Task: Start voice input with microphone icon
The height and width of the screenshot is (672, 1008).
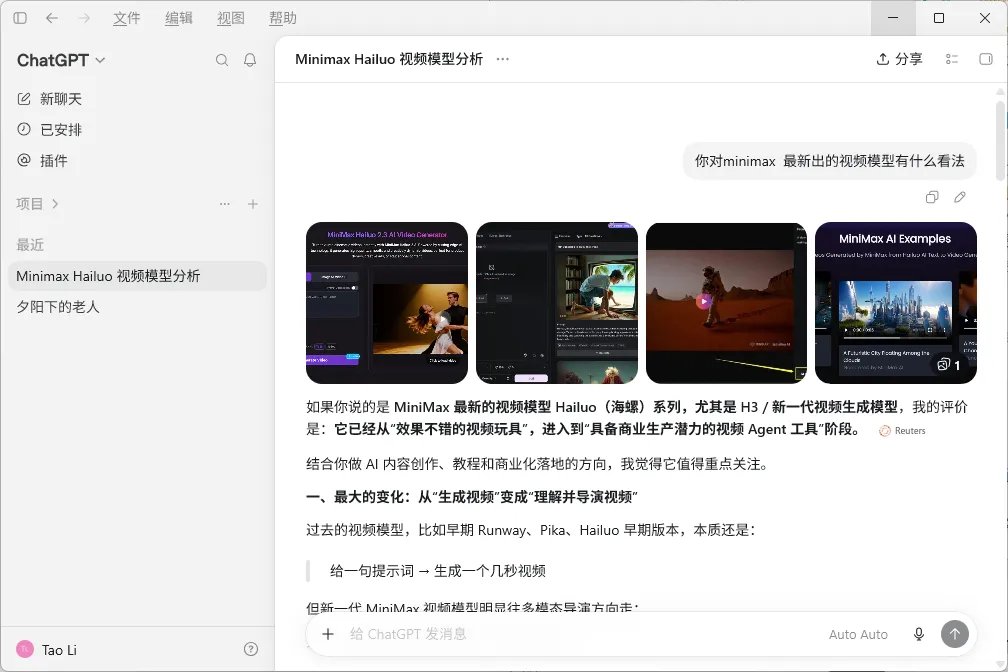Action: click(x=919, y=634)
